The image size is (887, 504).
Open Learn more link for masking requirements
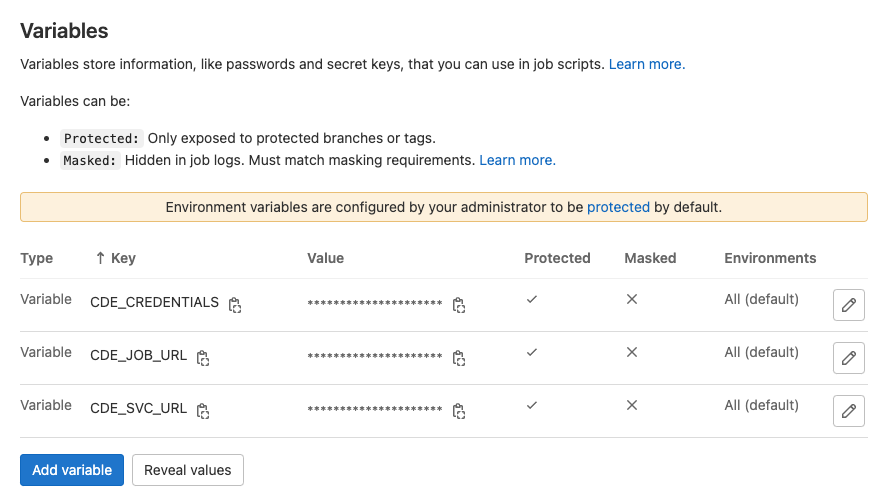tap(517, 161)
